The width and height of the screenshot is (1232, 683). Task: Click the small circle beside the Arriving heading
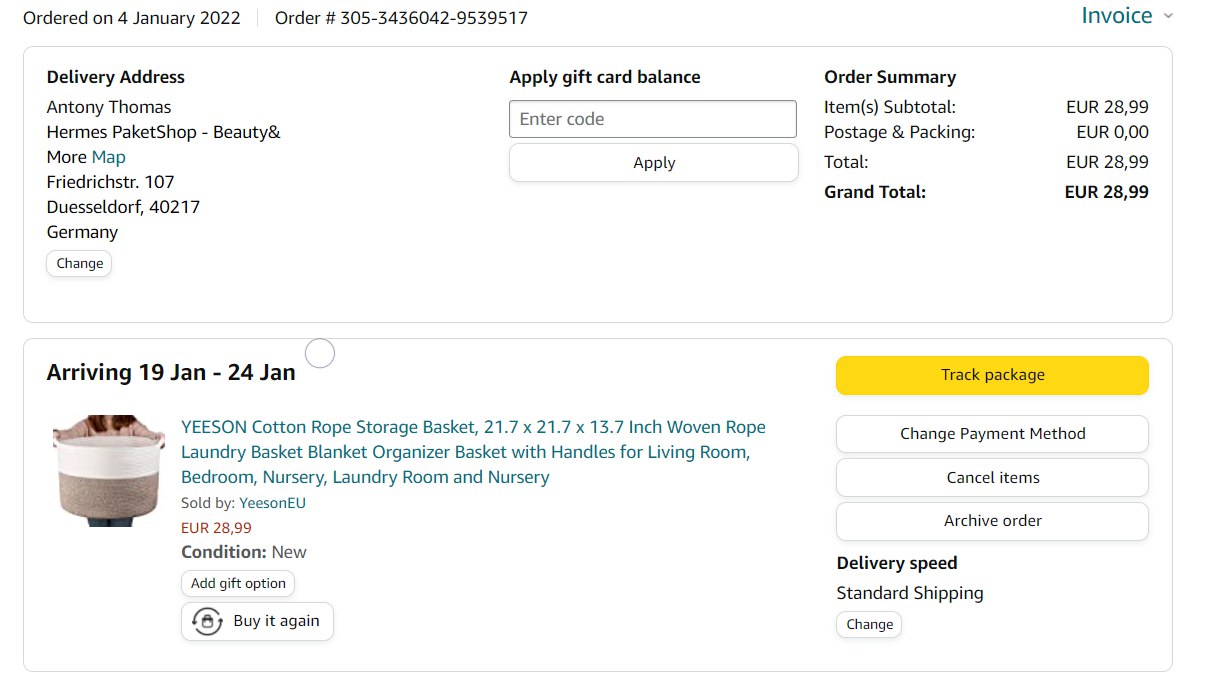pyautogui.click(x=319, y=353)
